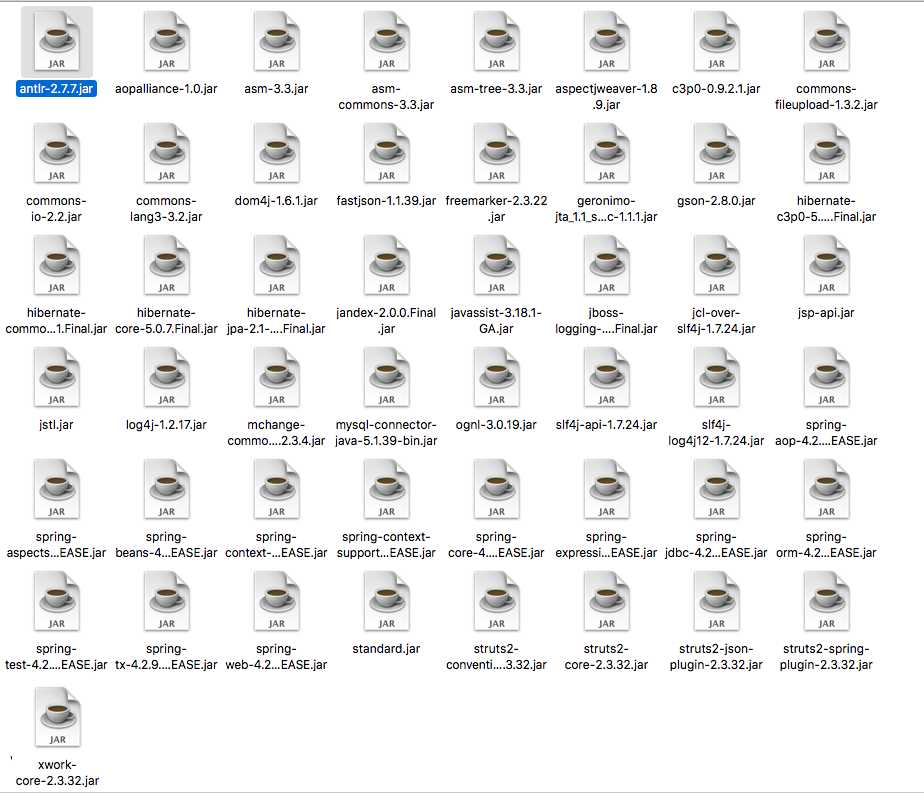Select the asm-3.3.jar file icon

click(x=276, y=42)
